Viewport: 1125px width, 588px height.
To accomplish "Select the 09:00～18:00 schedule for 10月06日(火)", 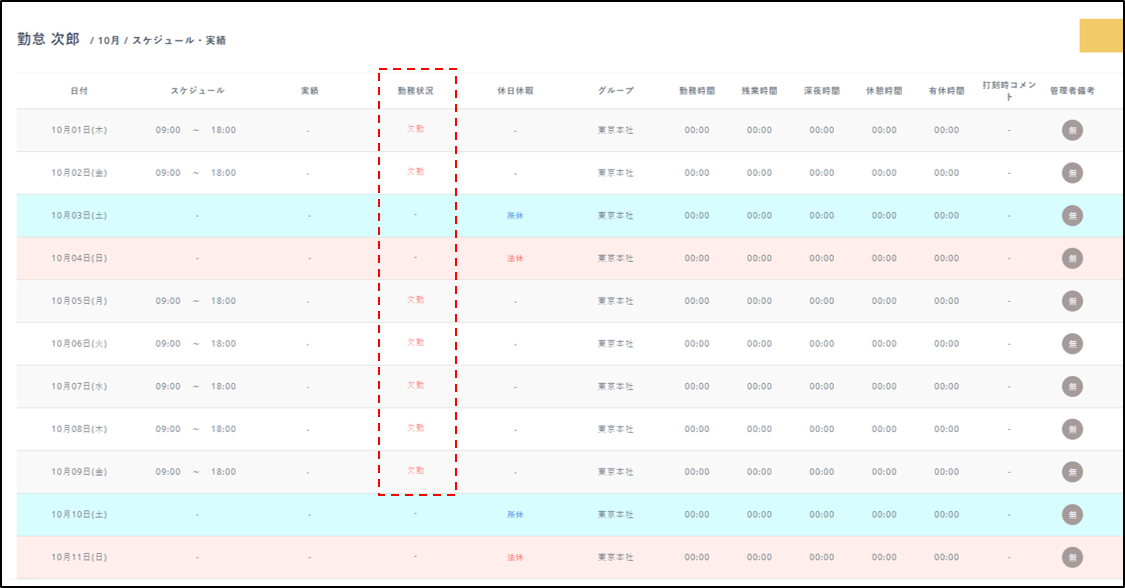I will [x=196, y=344].
